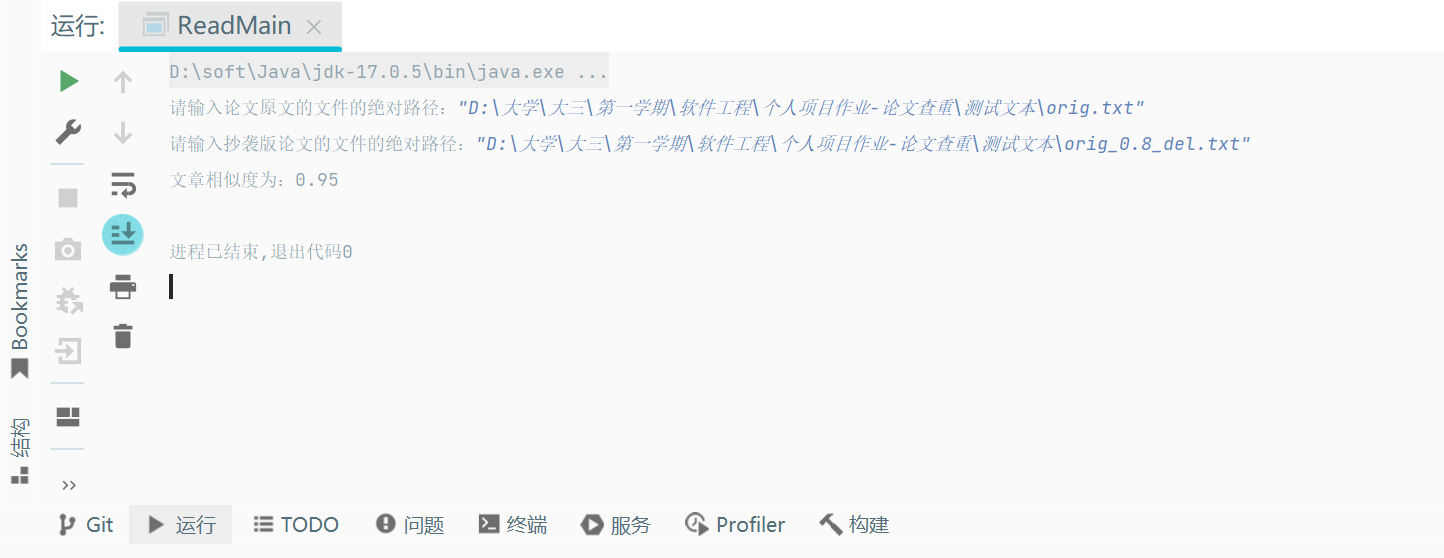Click the layout restore icon in left toolbar
Screen dimensions: 1444x558
pyautogui.click(x=68, y=416)
